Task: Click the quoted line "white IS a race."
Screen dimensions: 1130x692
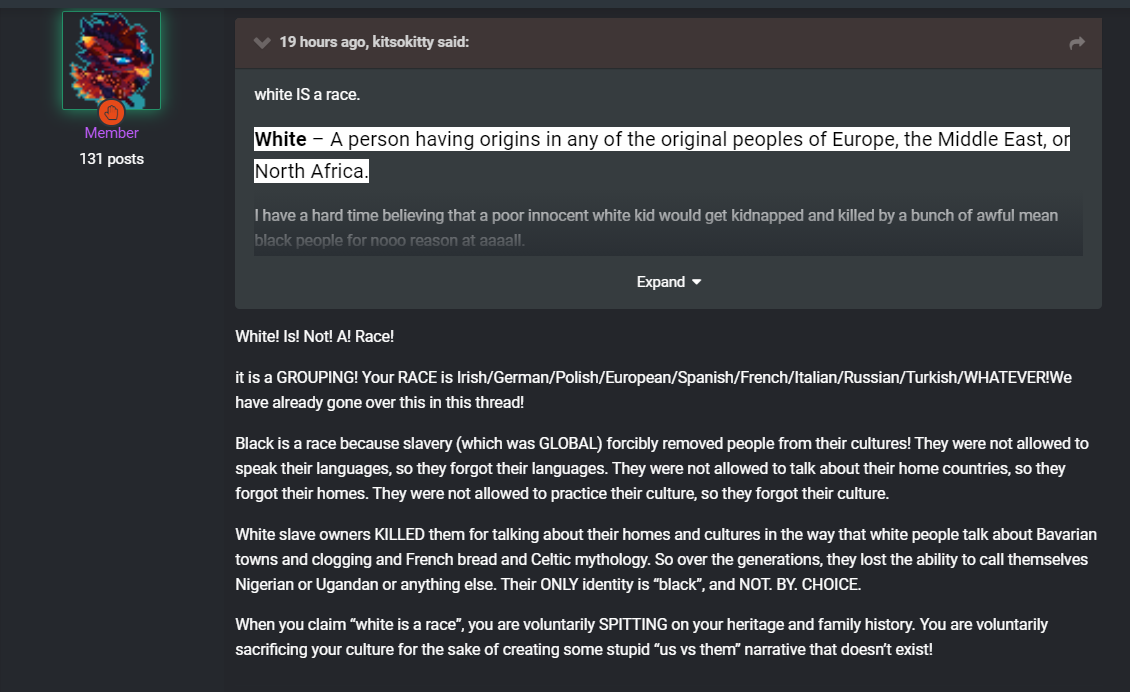Action: (x=307, y=94)
